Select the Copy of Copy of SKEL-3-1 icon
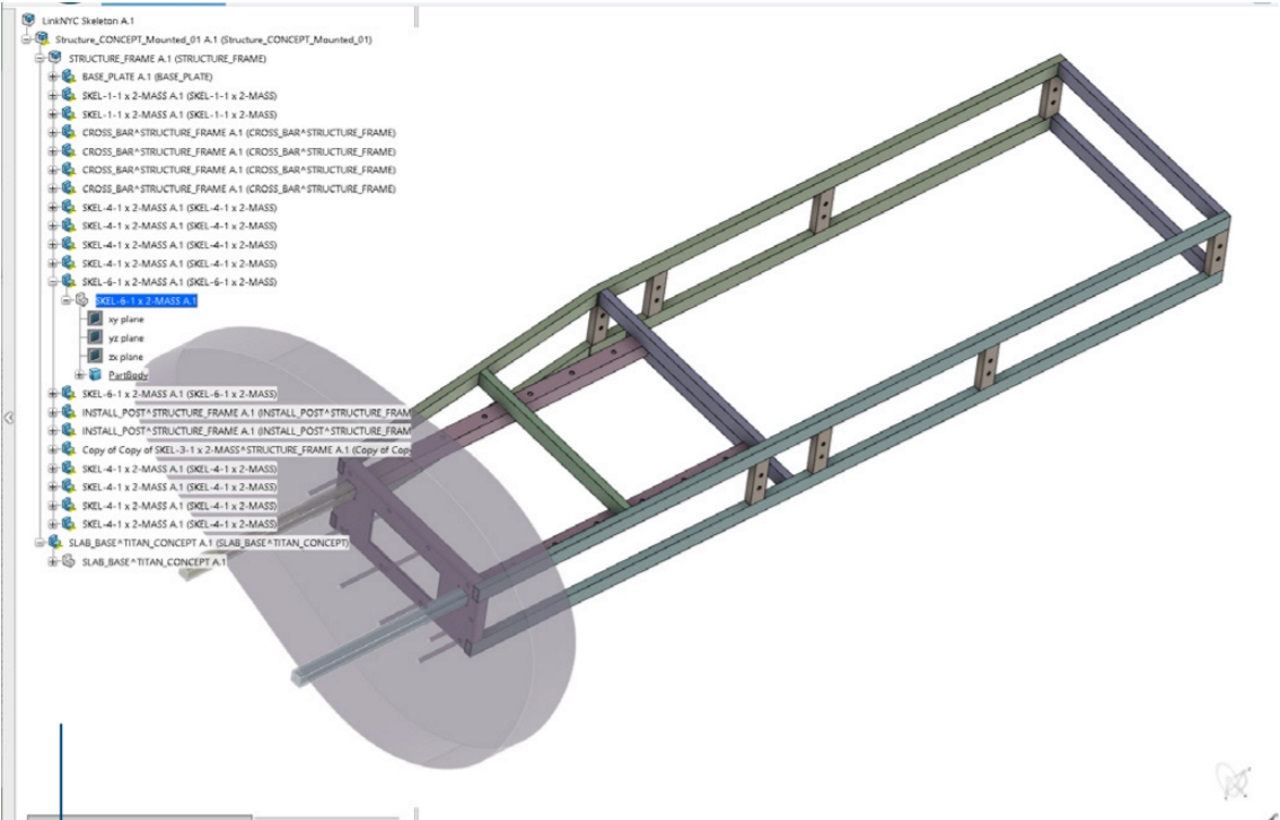 pos(68,450)
